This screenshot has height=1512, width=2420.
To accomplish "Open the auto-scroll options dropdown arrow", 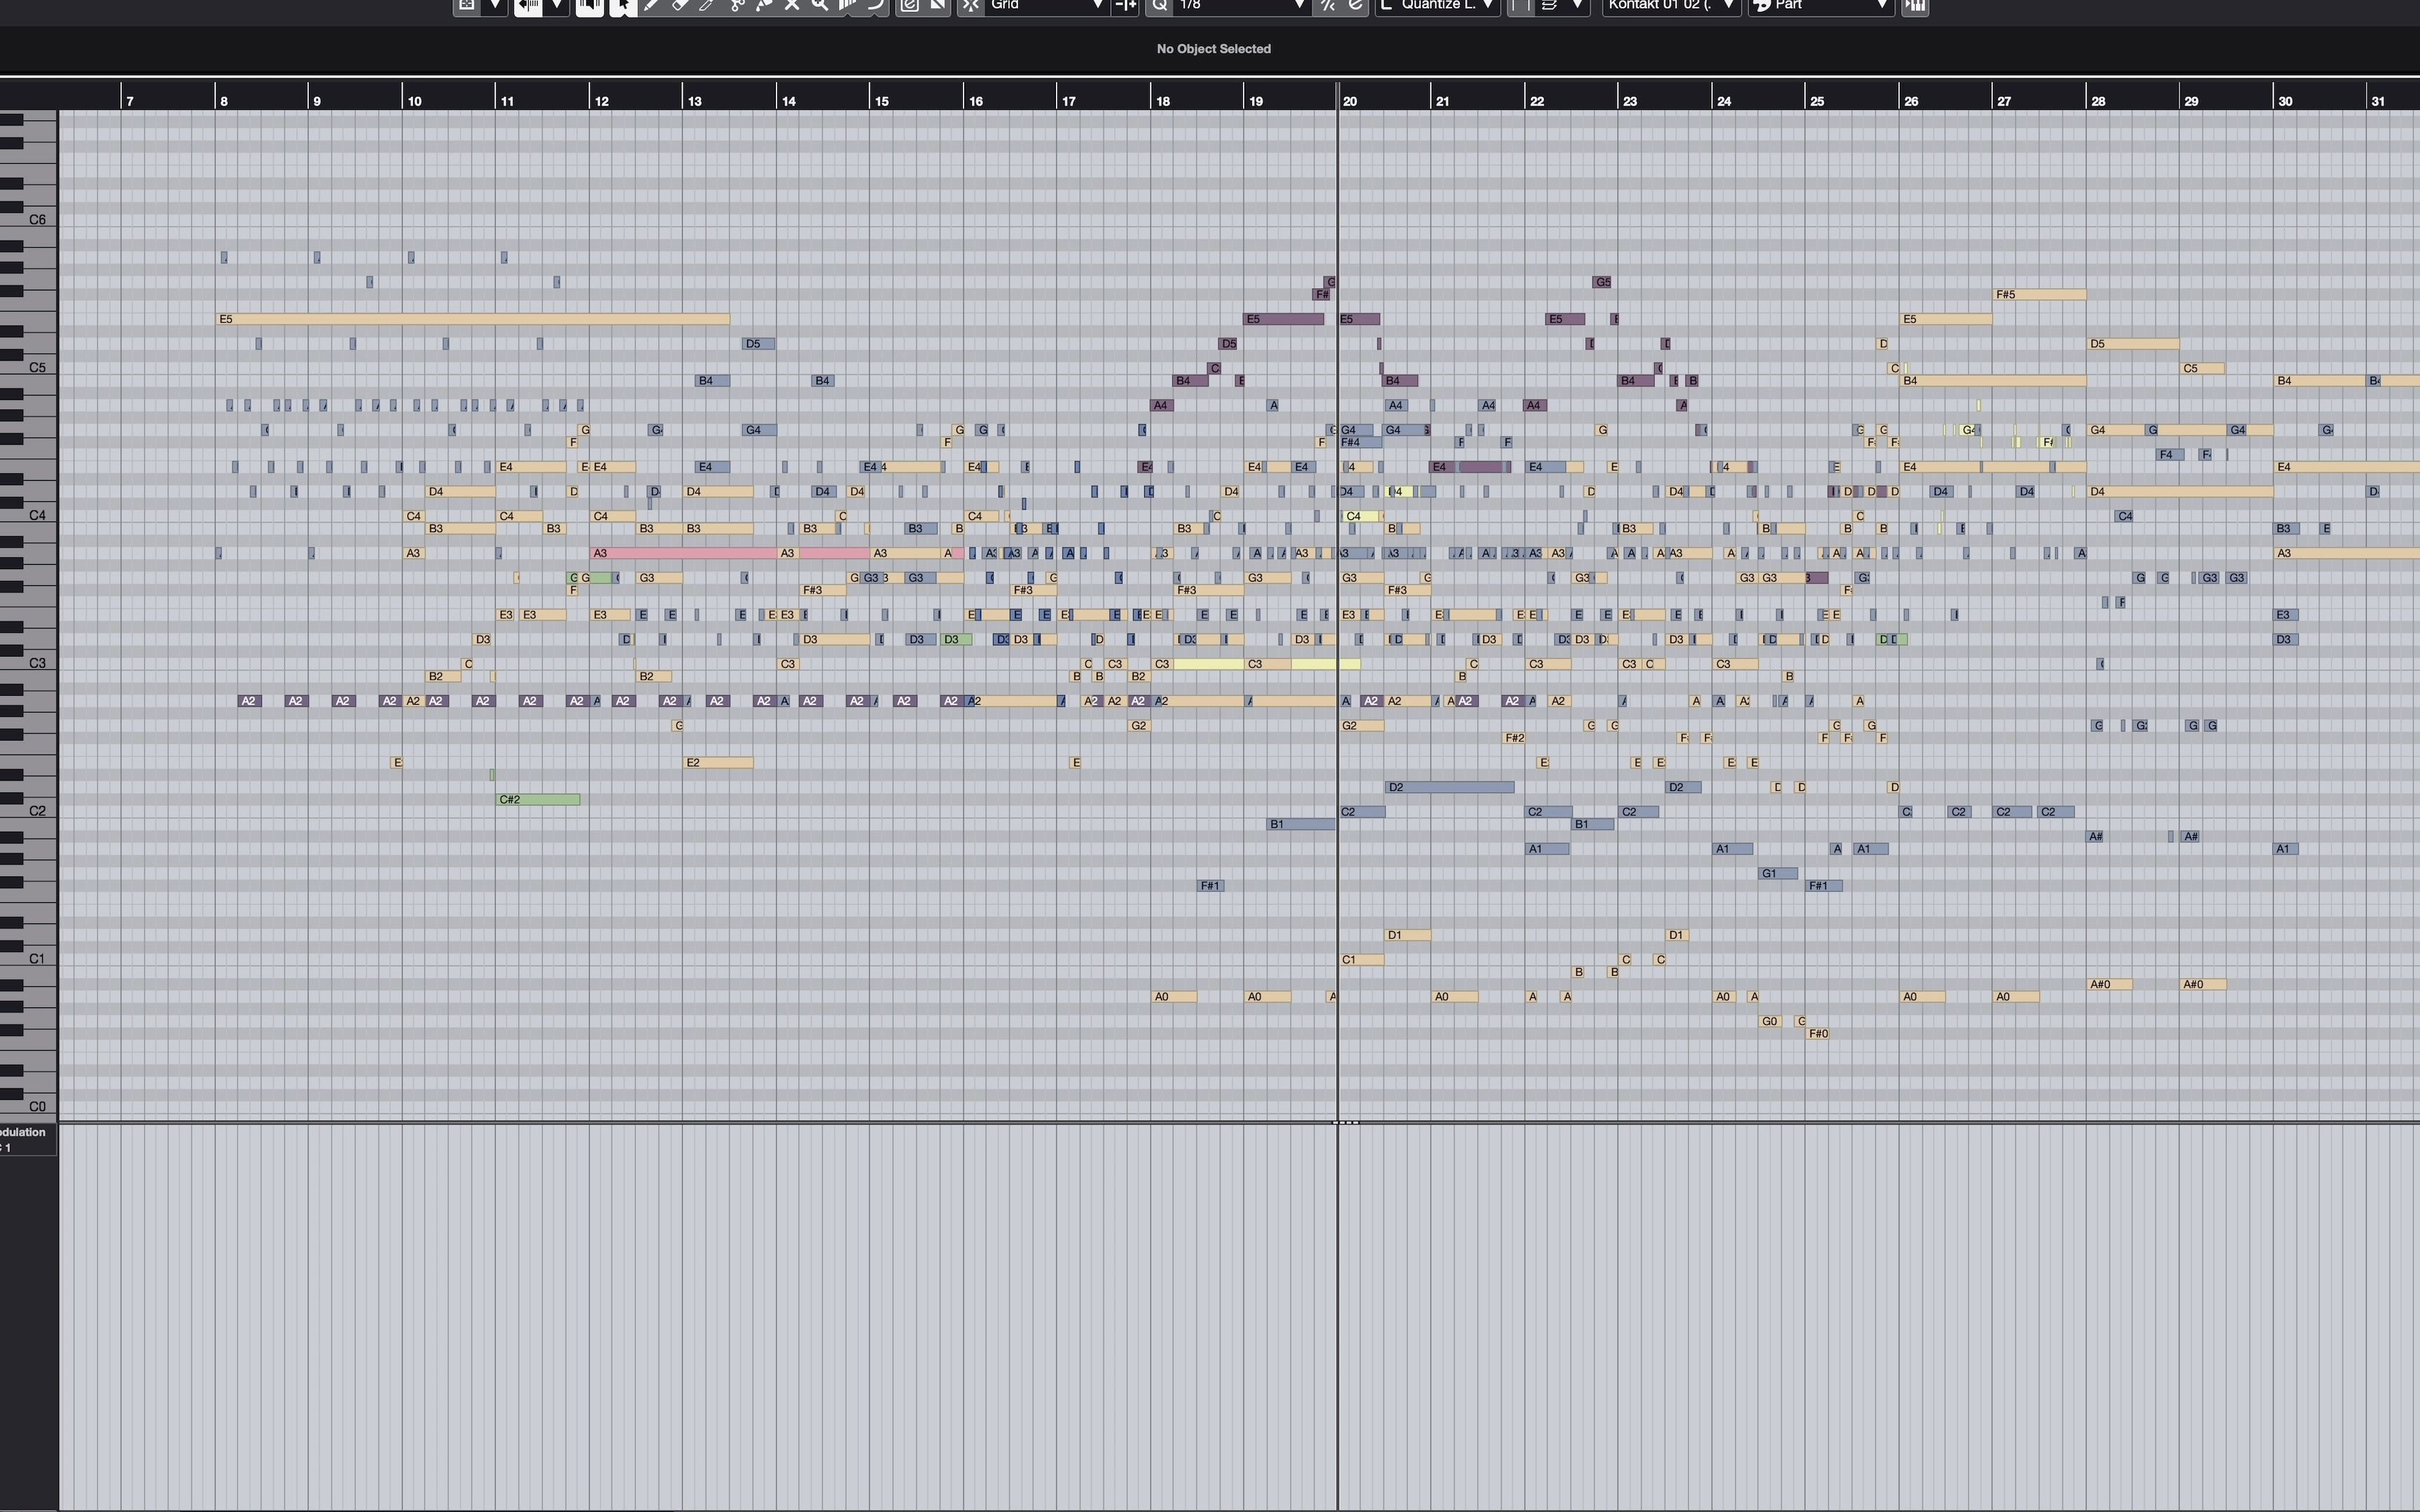I will [557, 5].
